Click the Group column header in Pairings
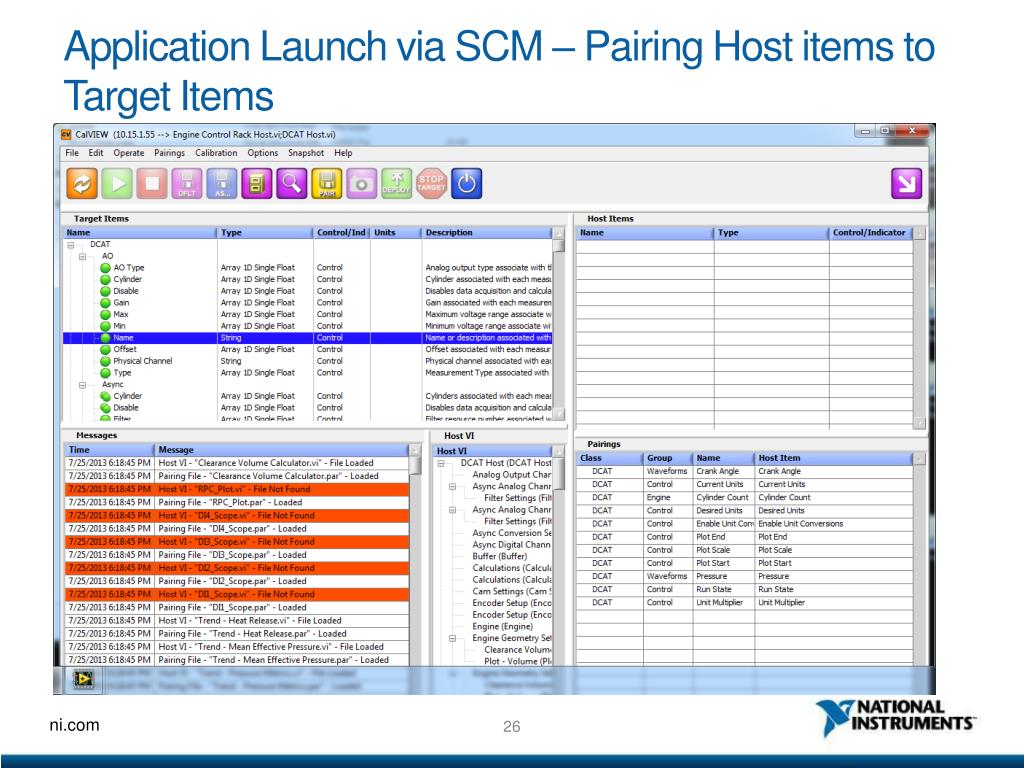 (x=667, y=458)
